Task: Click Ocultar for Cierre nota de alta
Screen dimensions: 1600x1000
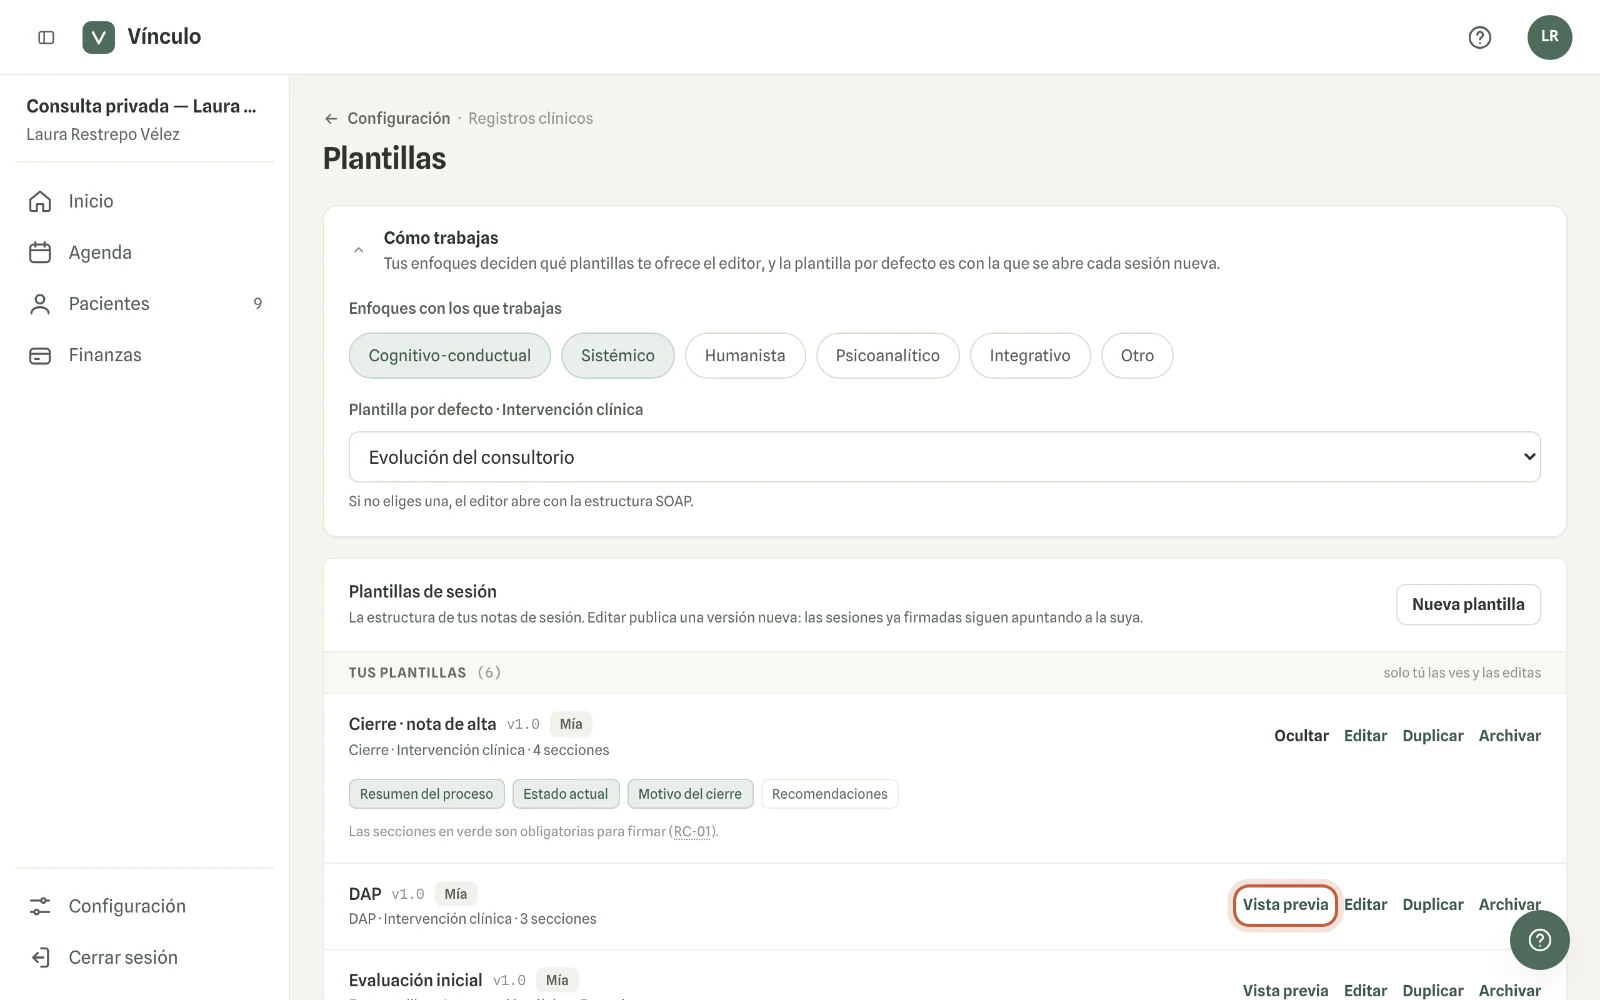Action: pos(1301,735)
